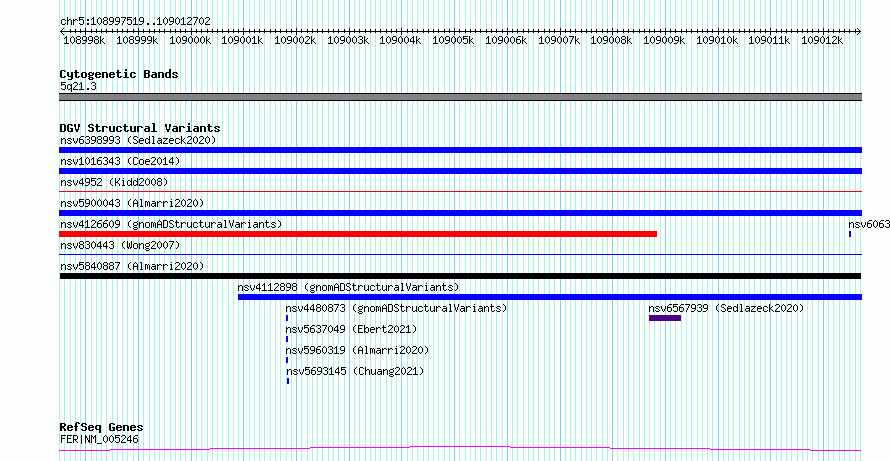Click the 109003k ruler tick label
890x461 pixels.
348,40
